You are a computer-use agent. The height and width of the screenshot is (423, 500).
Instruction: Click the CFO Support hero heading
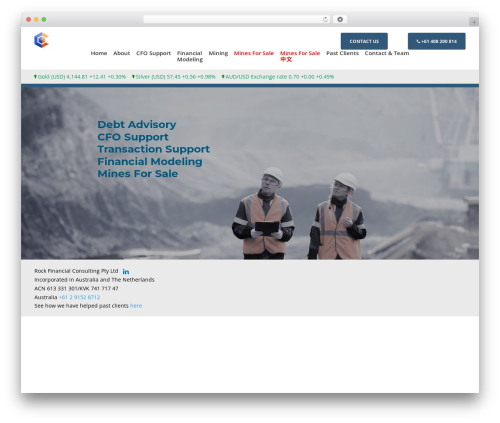click(x=133, y=137)
